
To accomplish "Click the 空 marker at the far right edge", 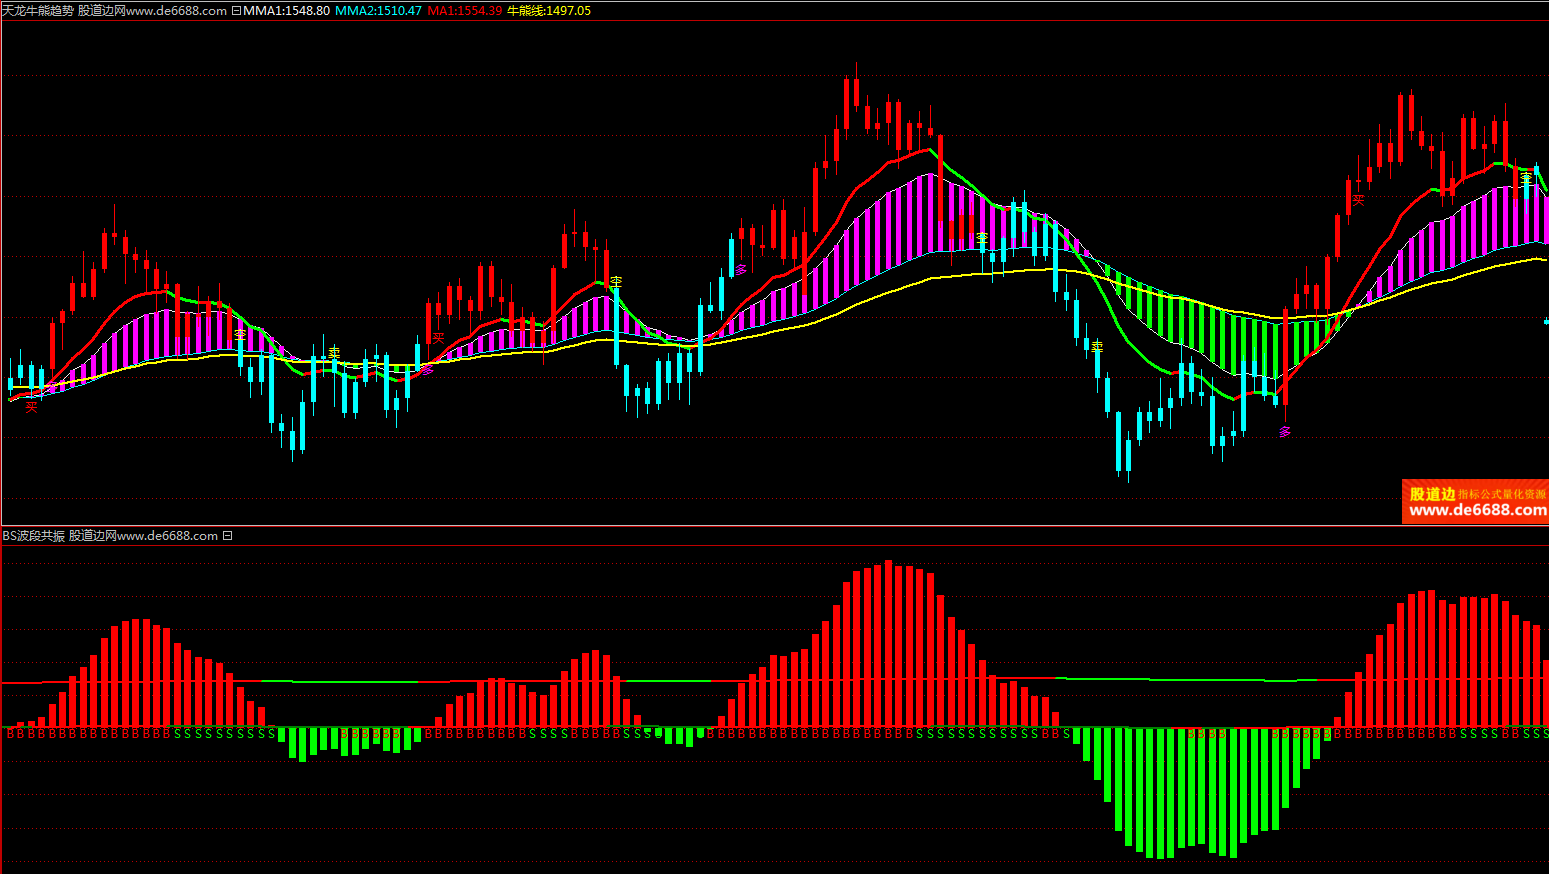I will click(x=1526, y=179).
